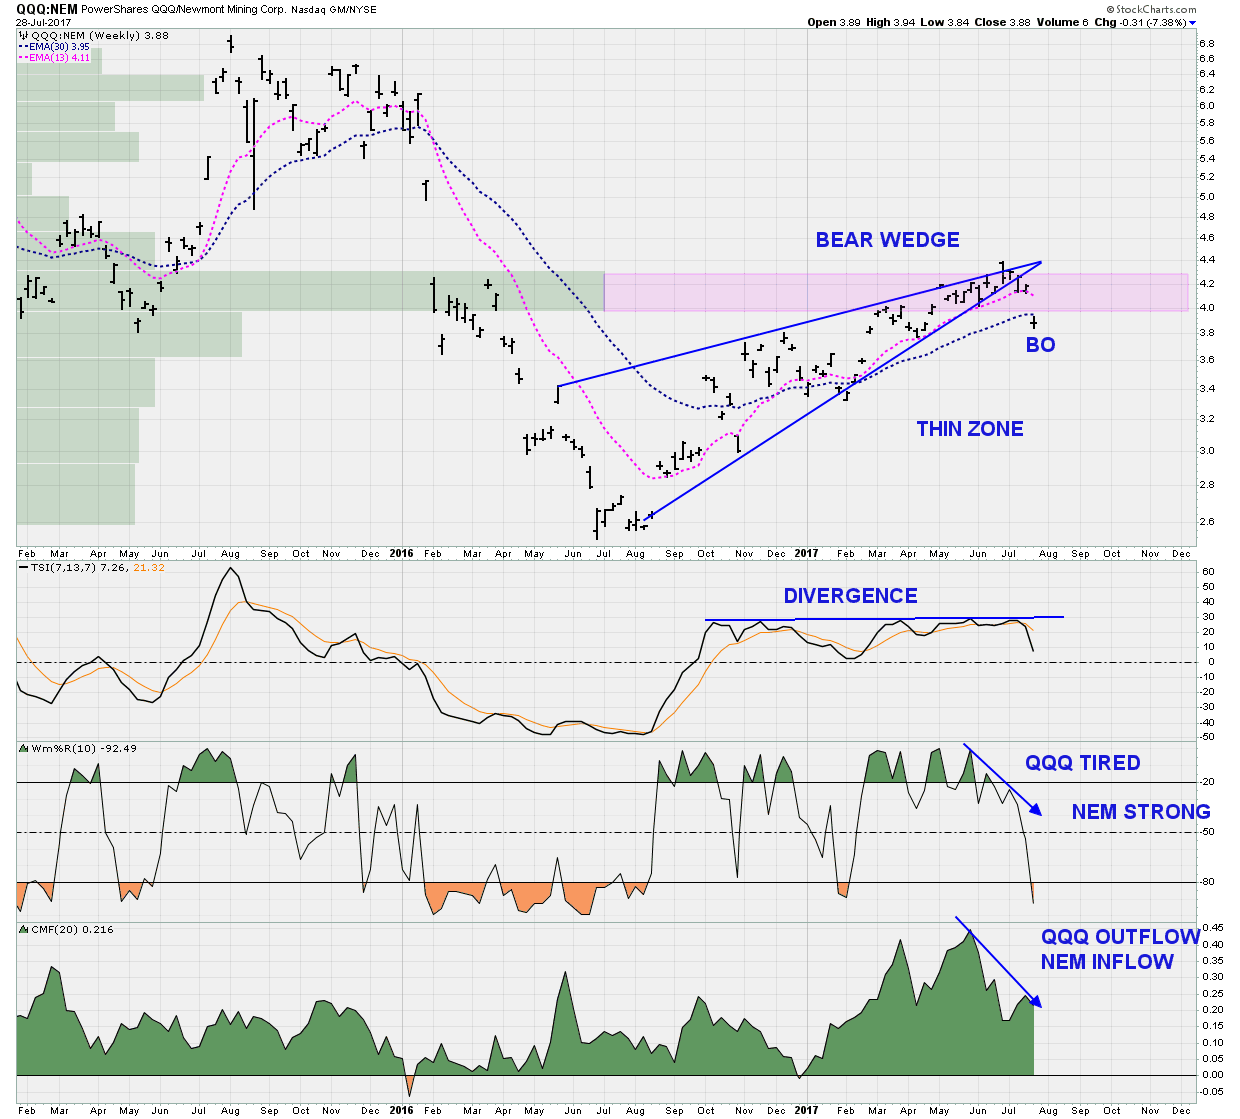Click the black line marker before TSI(7,13,7)
This screenshot has width=1240, height=1119.
coord(24,568)
